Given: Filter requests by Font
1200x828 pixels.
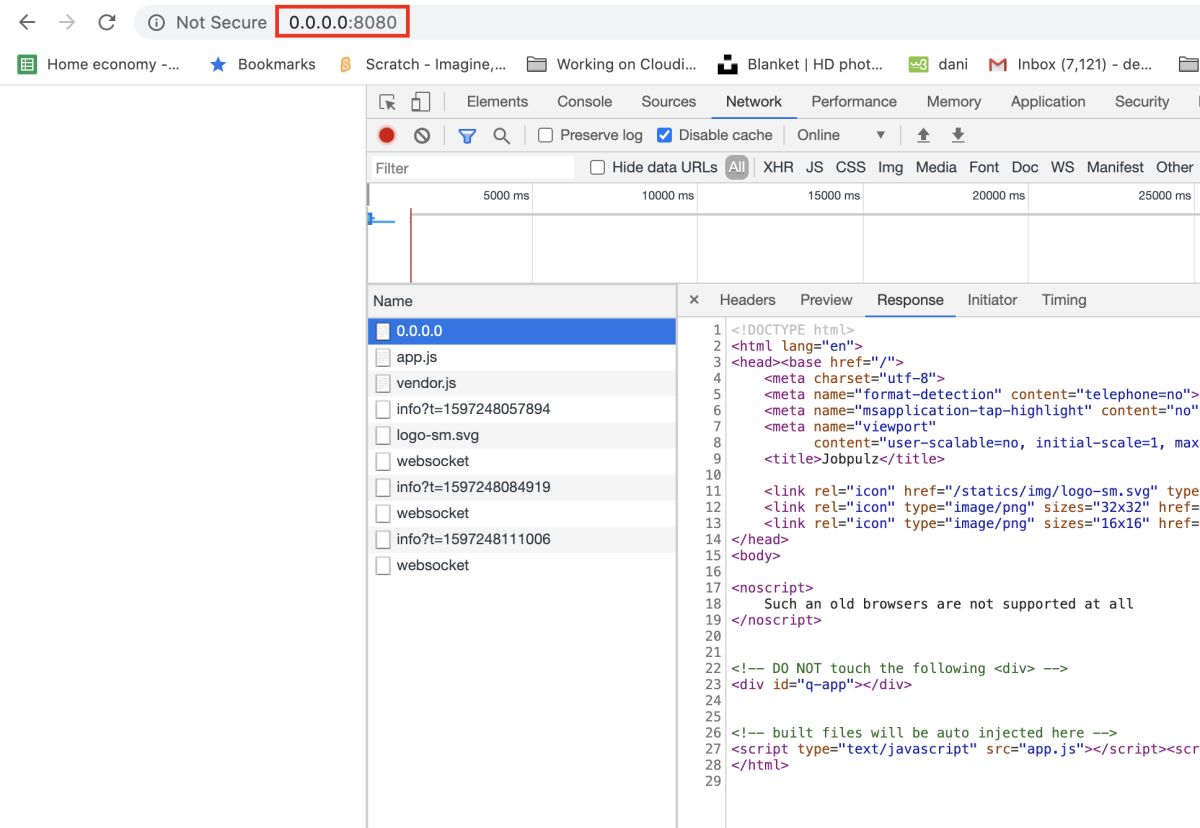Looking at the screenshot, I should 984,167.
